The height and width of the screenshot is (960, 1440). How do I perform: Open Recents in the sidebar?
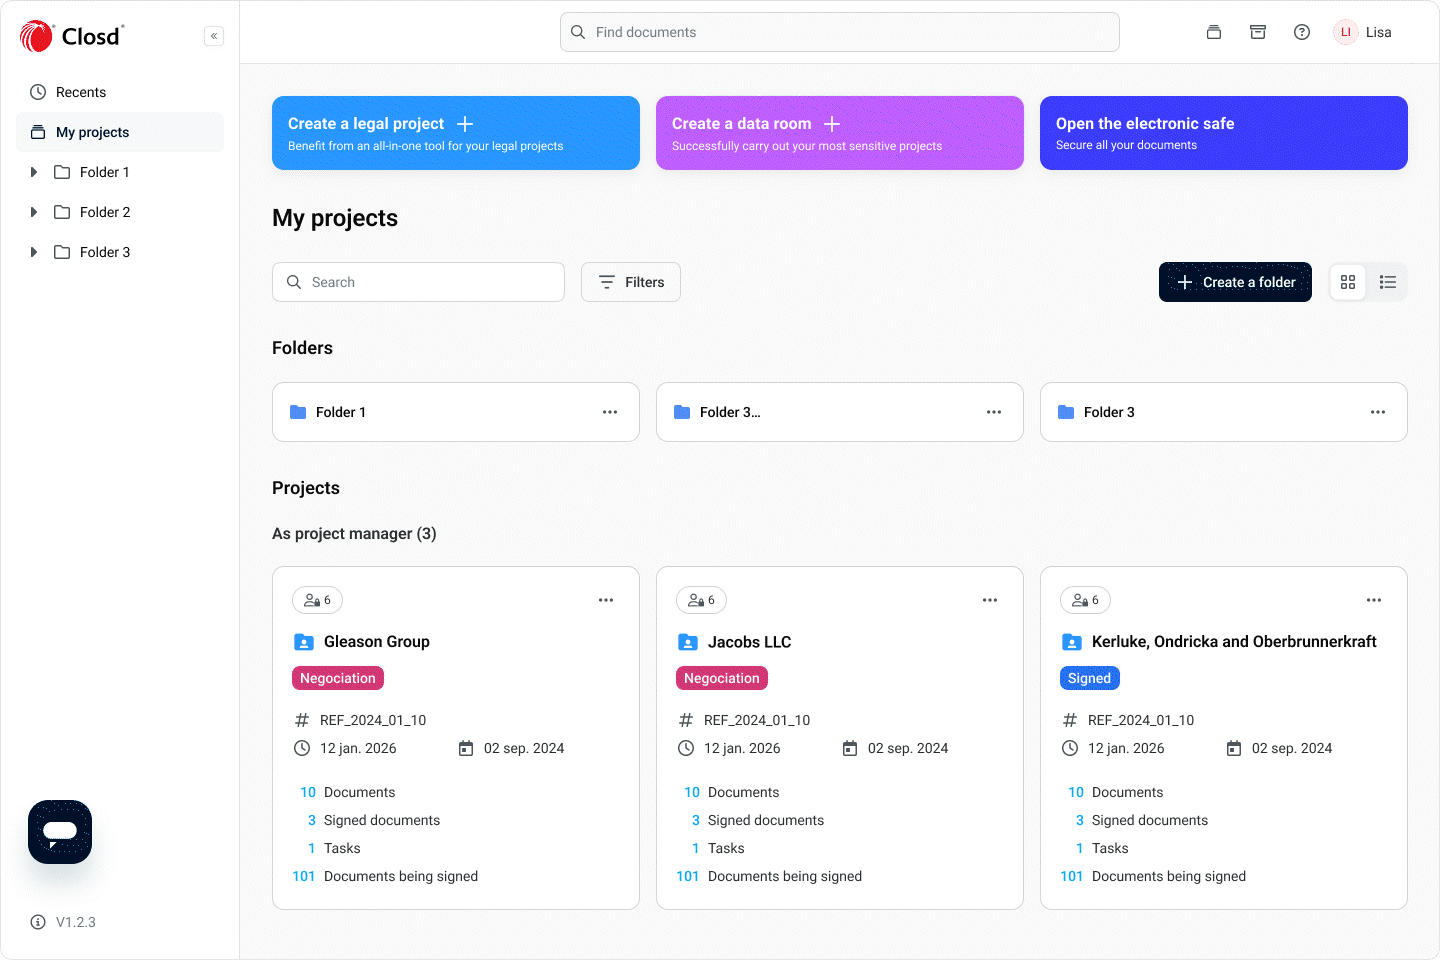tap(81, 92)
